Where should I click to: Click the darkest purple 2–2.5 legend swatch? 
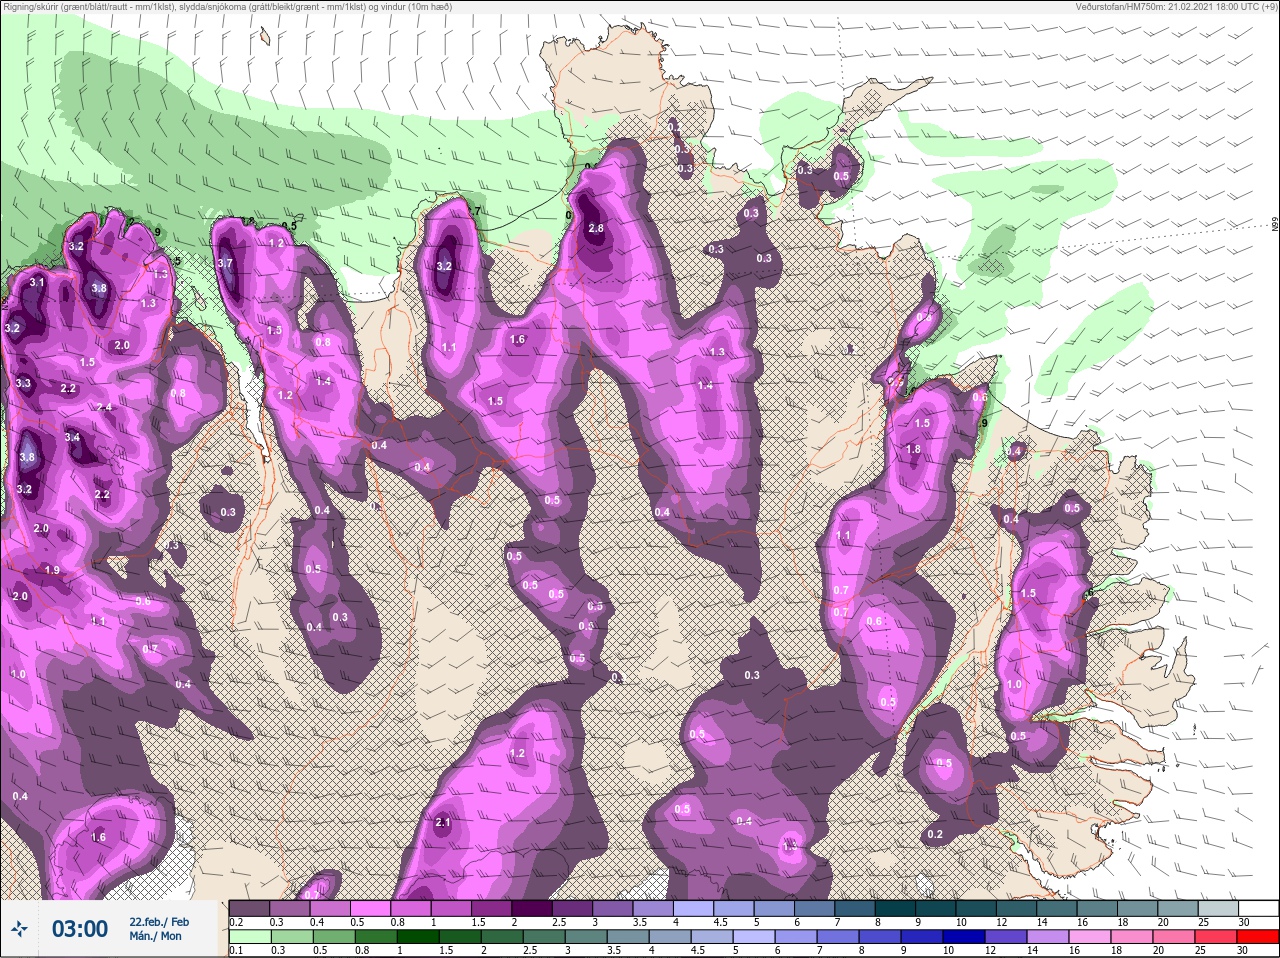(534, 908)
